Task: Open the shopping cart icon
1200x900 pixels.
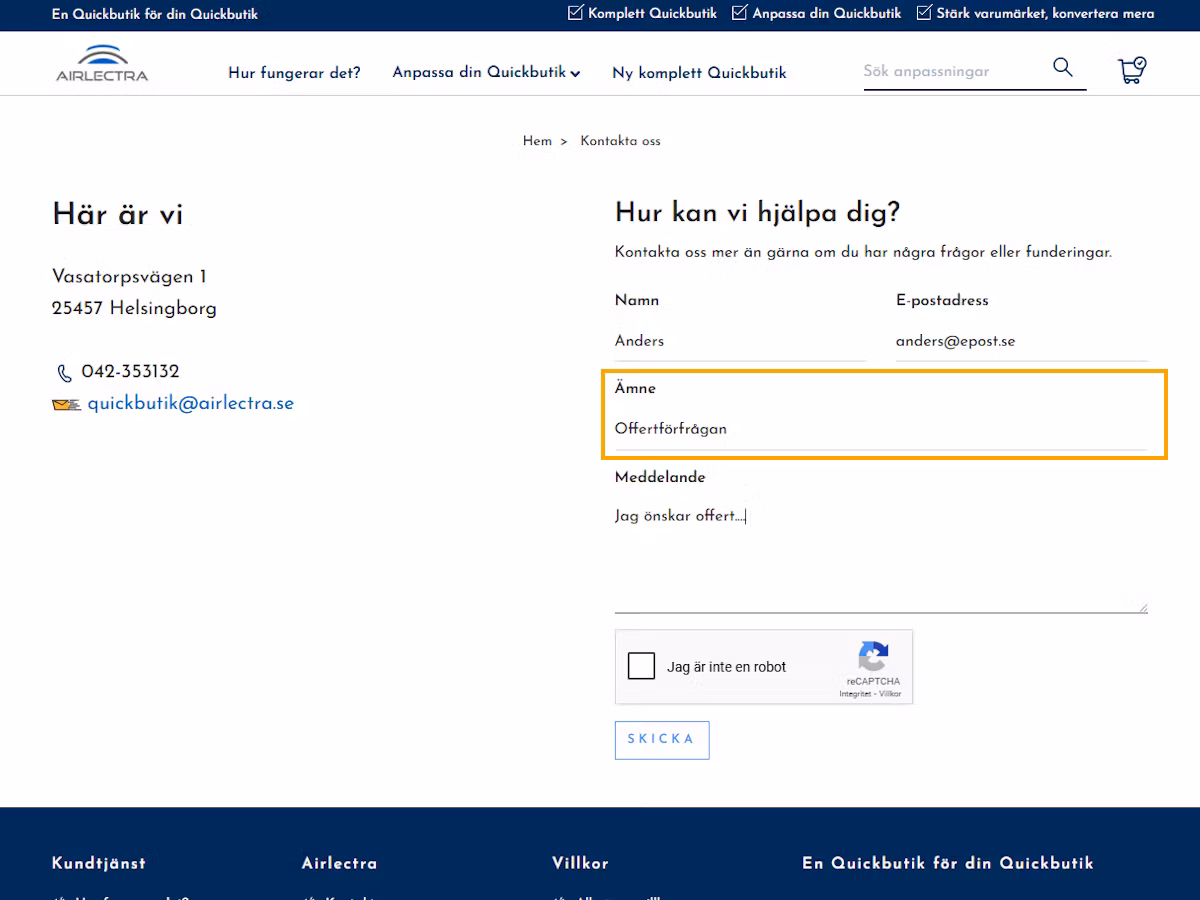Action: (1131, 70)
